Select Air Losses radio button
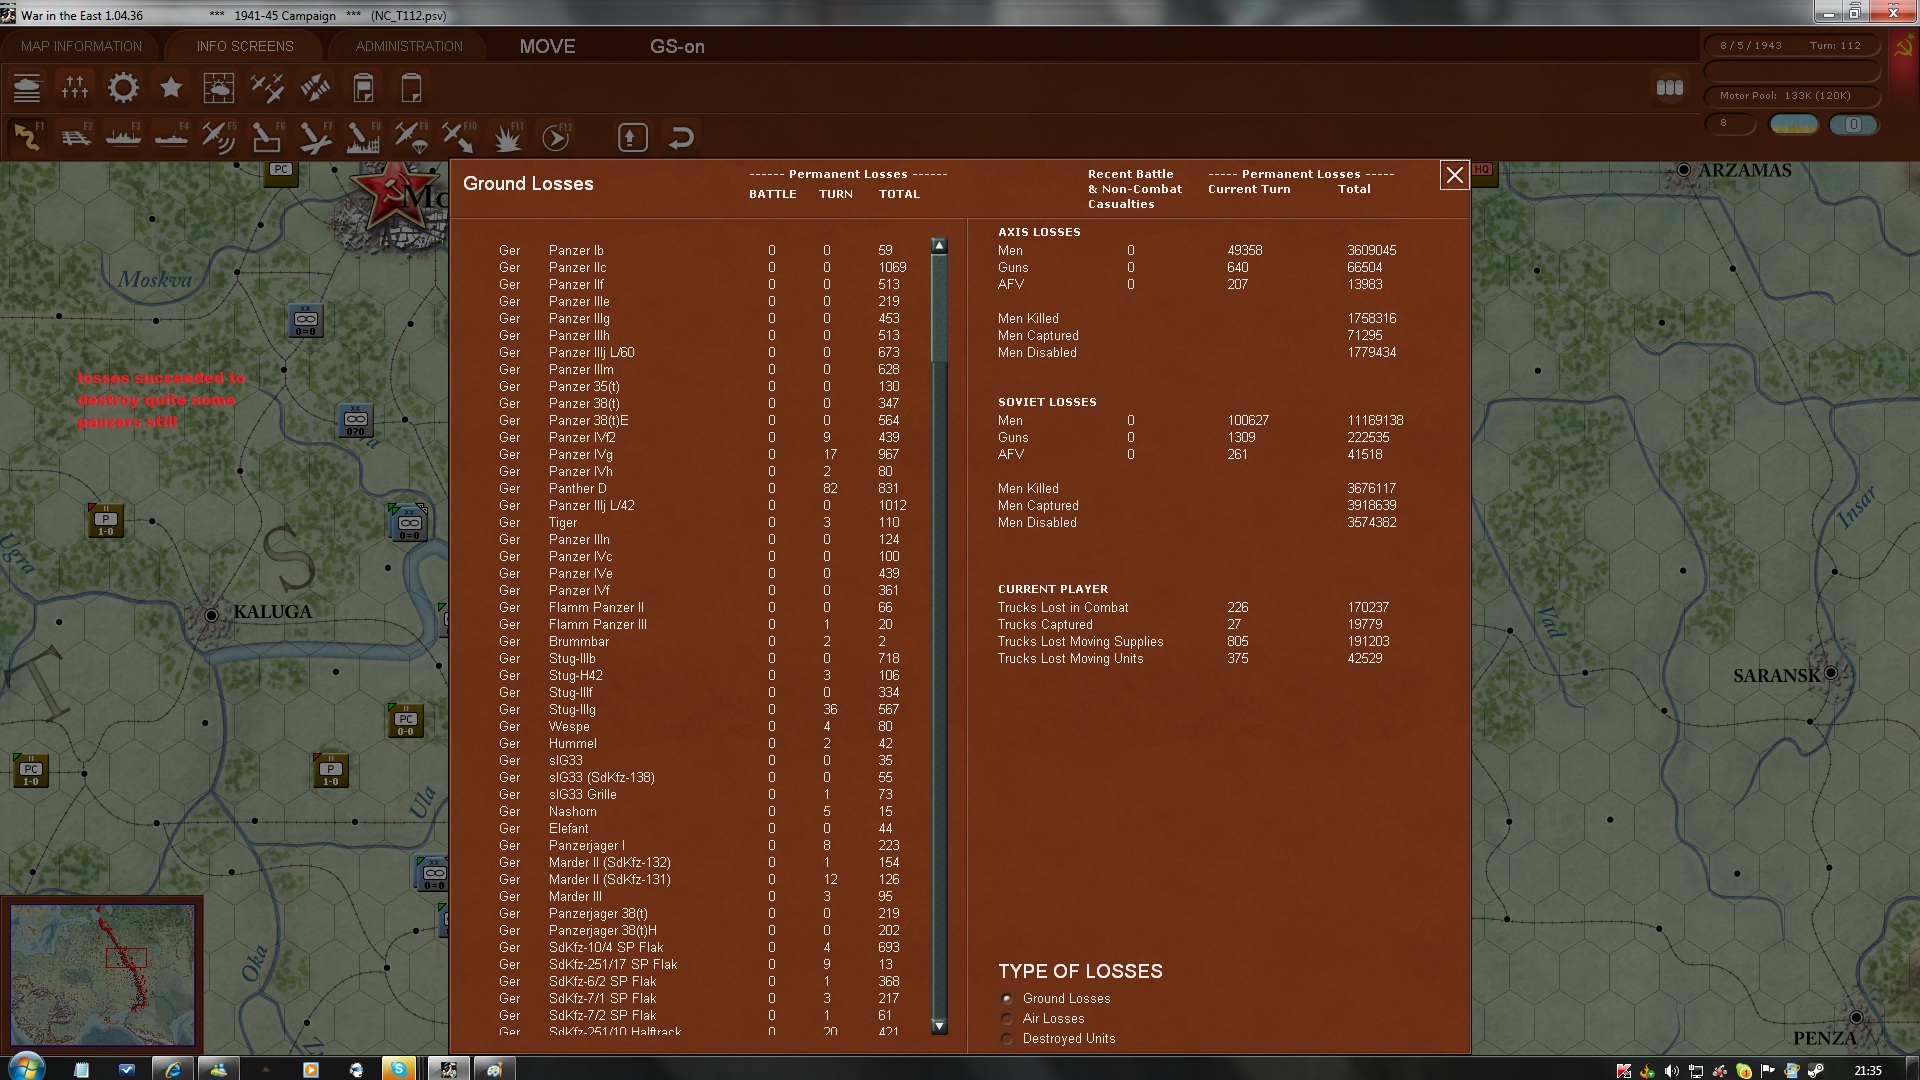Image resolution: width=1920 pixels, height=1080 pixels. (x=1007, y=1018)
